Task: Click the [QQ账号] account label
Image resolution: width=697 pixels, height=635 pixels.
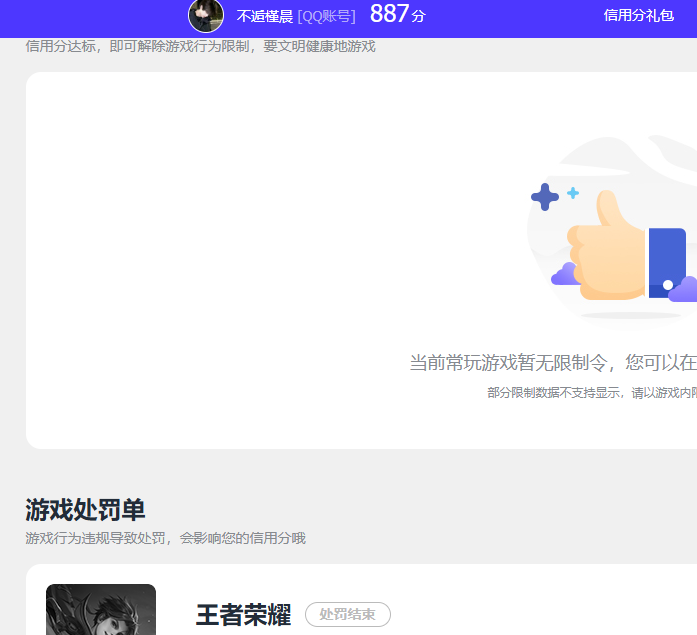Action: [326, 16]
